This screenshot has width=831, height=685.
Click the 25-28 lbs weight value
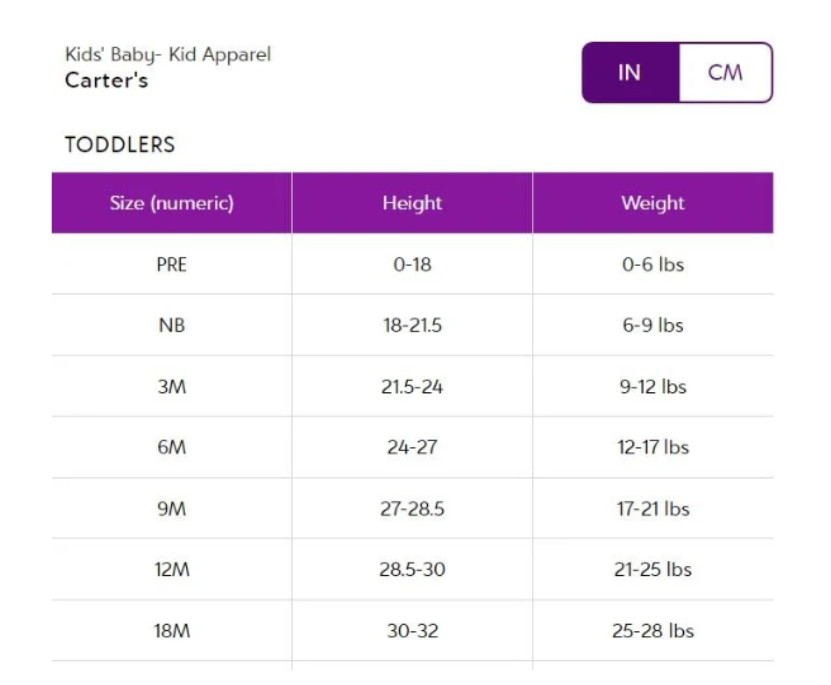click(x=653, y=631)
